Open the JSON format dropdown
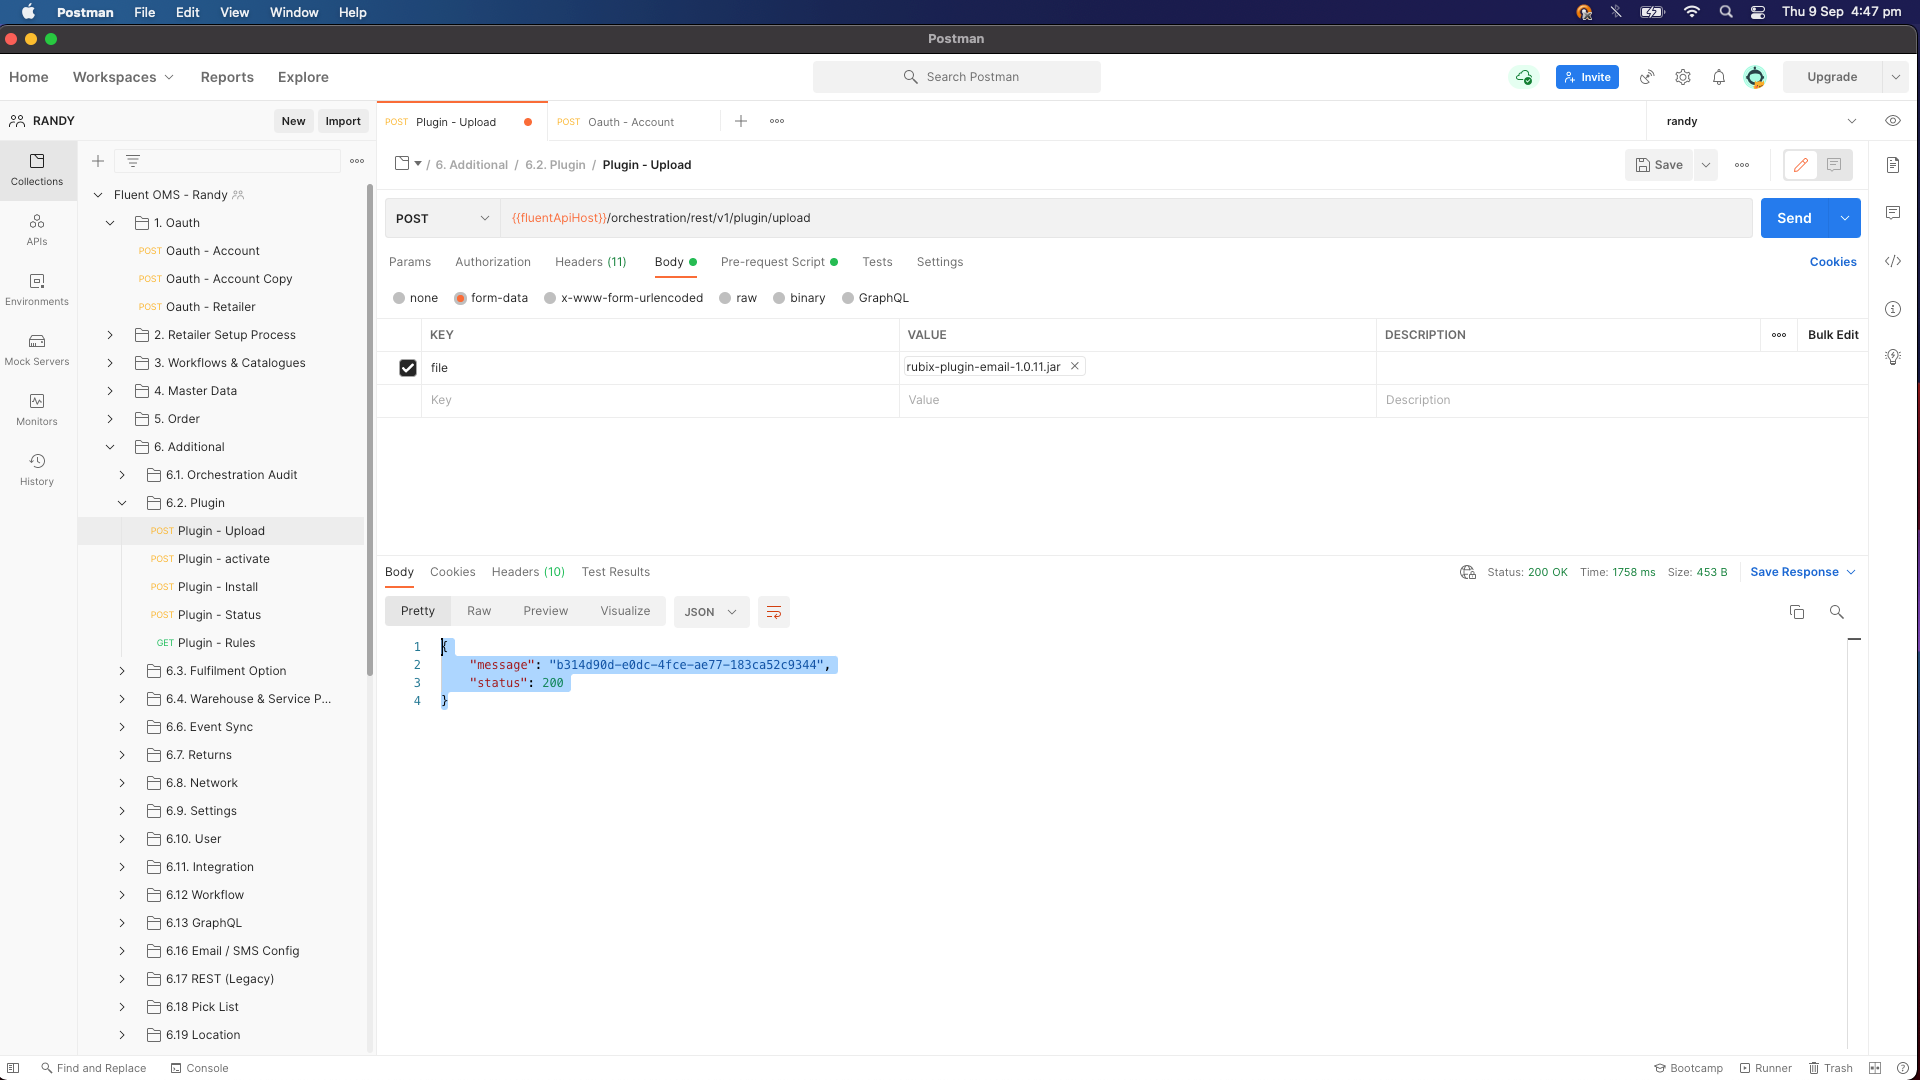The height and width of the screenshot is (1080, 1920). [x=711, y=612]
